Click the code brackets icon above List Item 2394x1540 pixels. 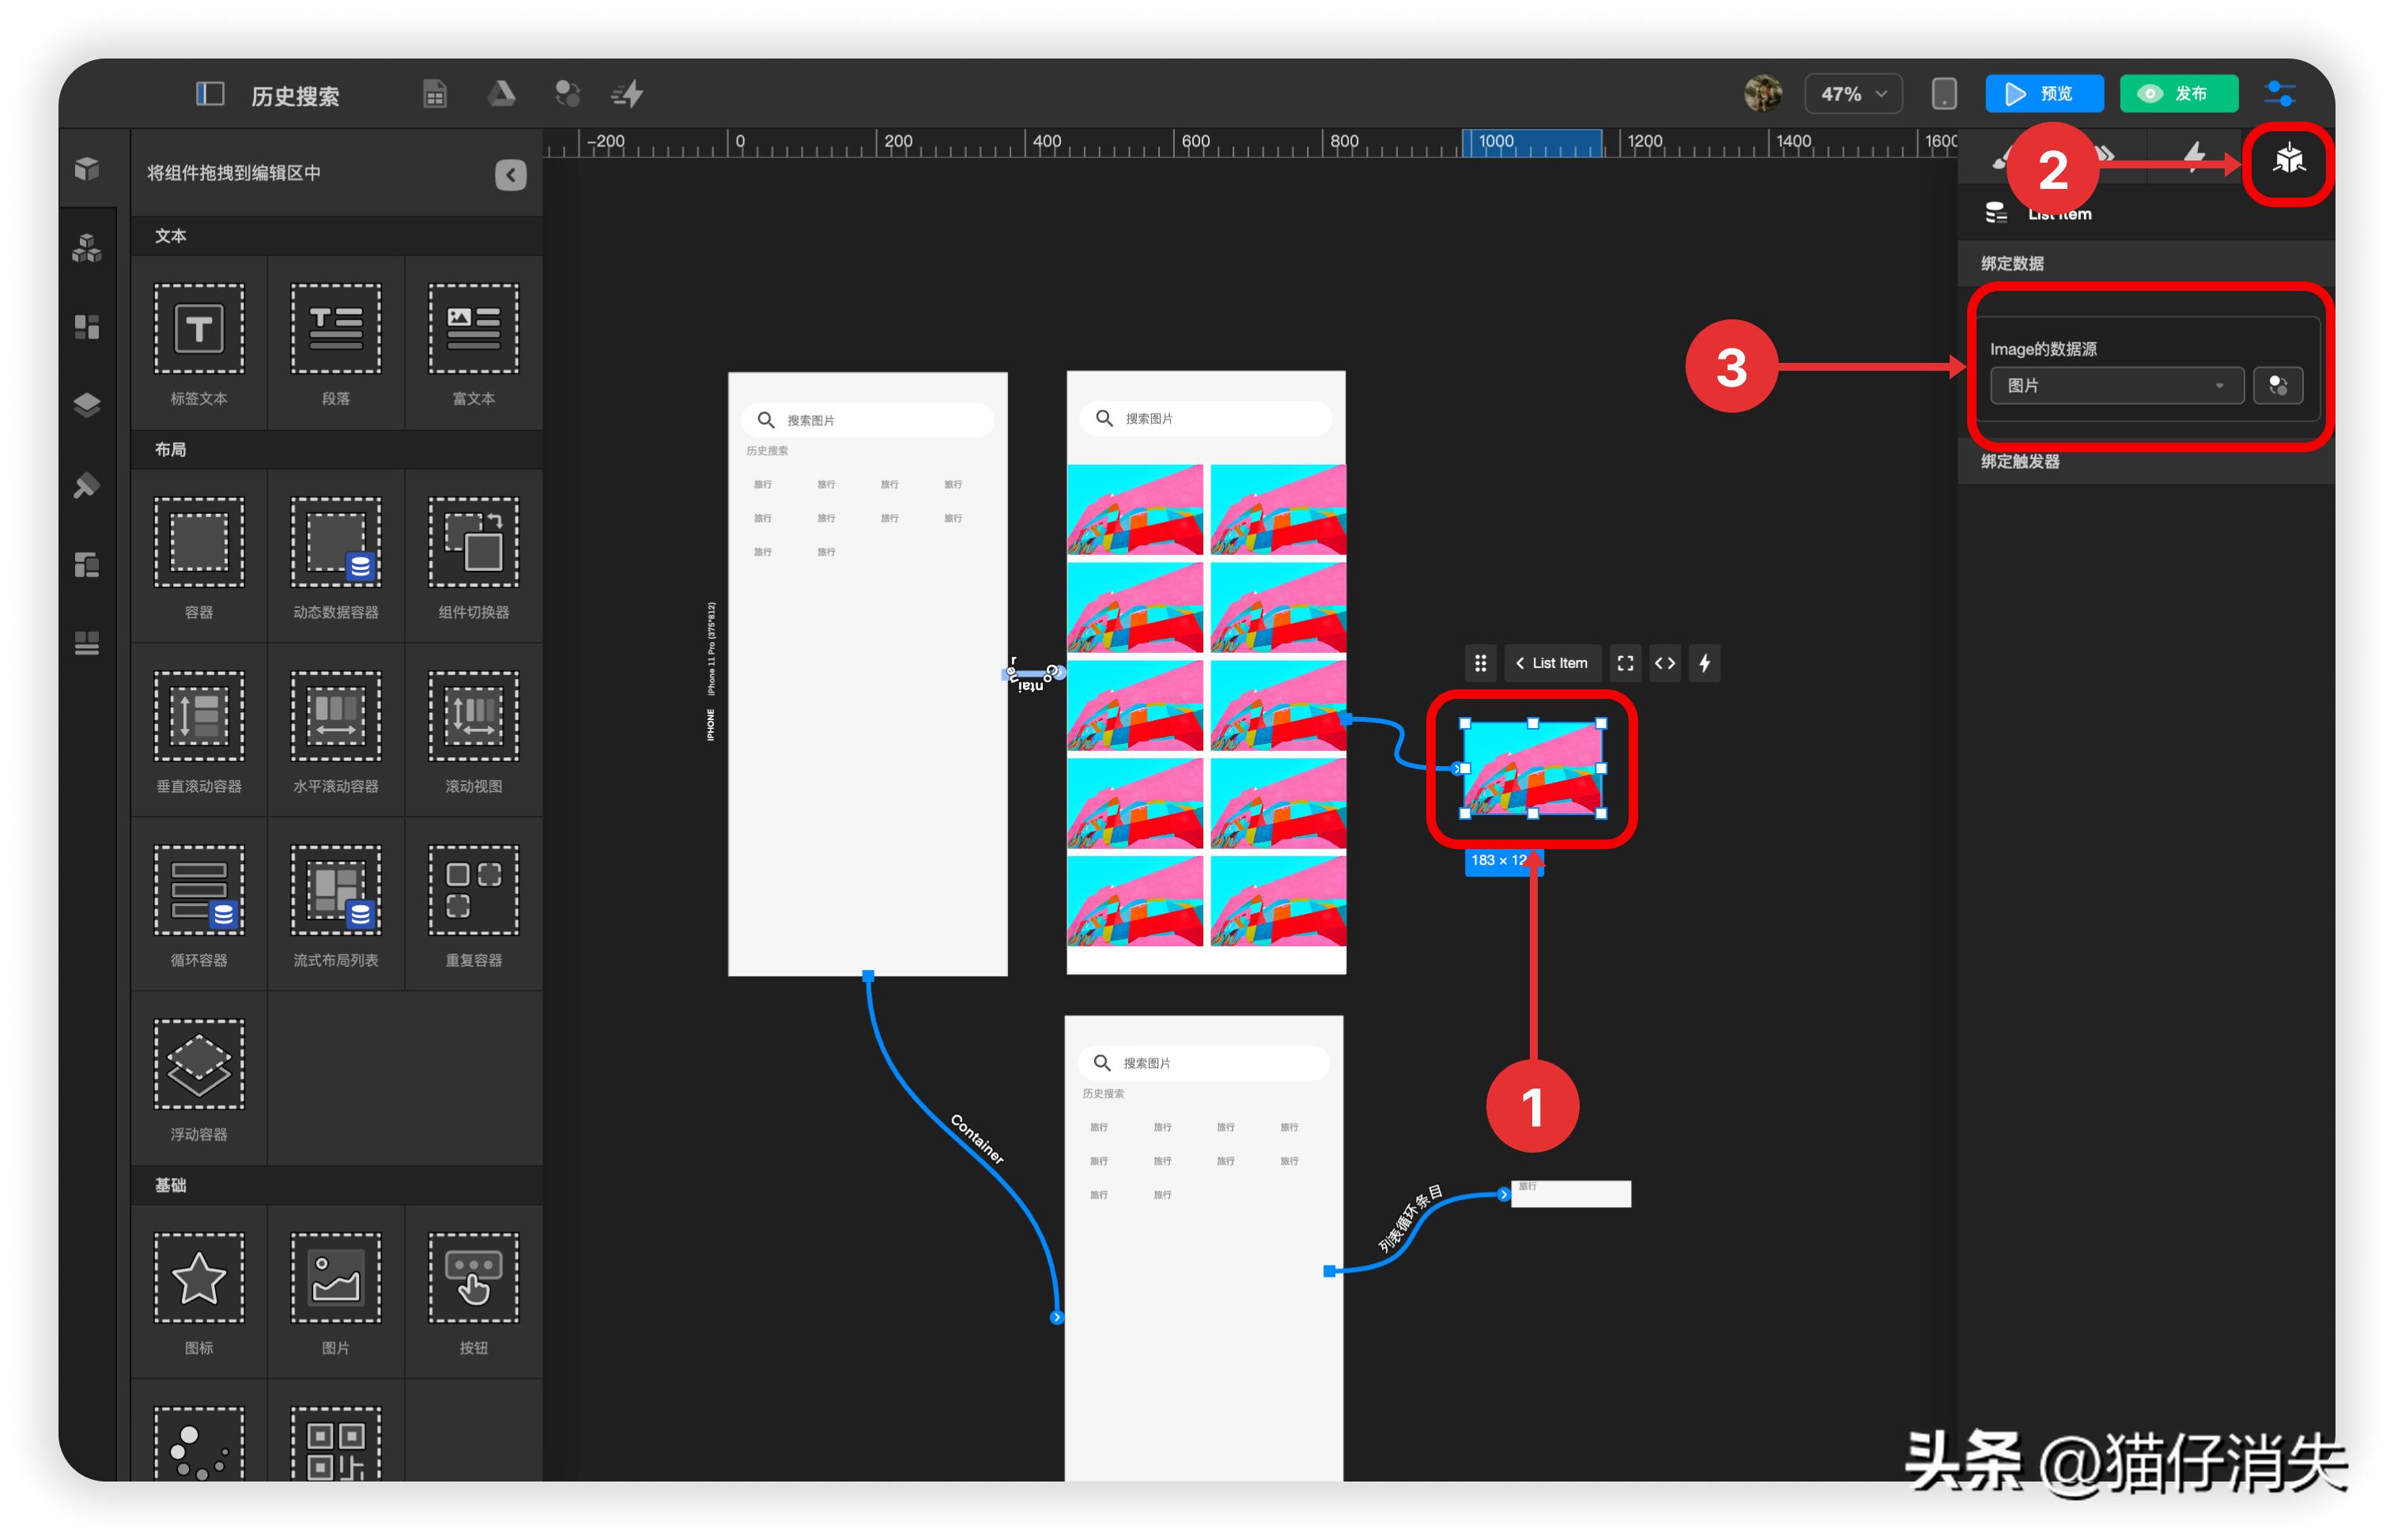tap(1664, 663)
